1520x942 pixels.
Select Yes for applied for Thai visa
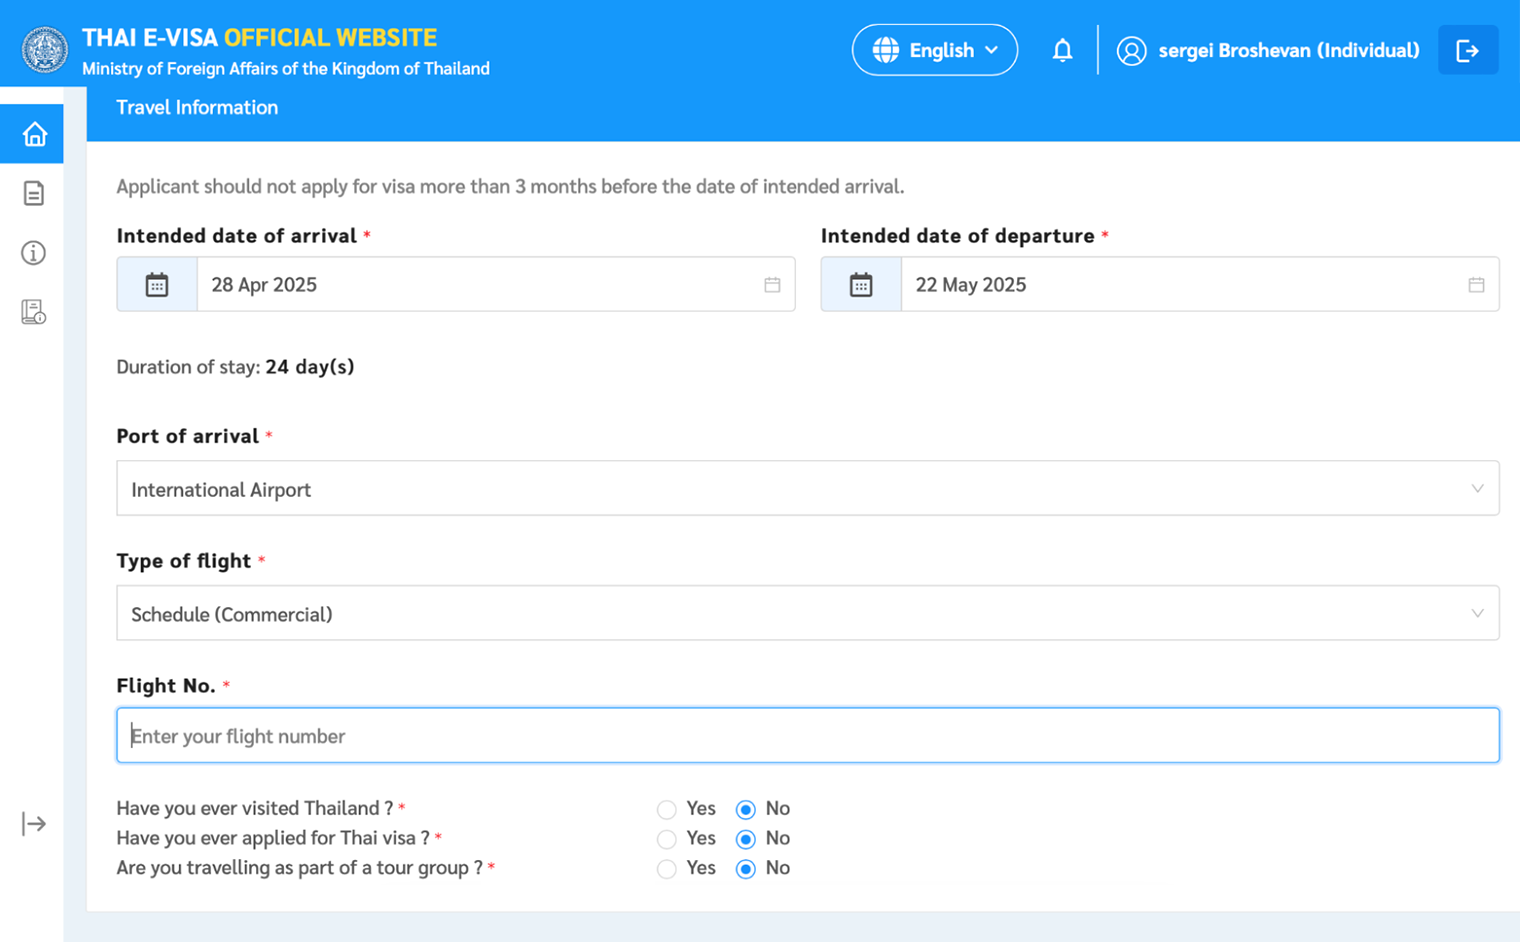pos(667,839)
